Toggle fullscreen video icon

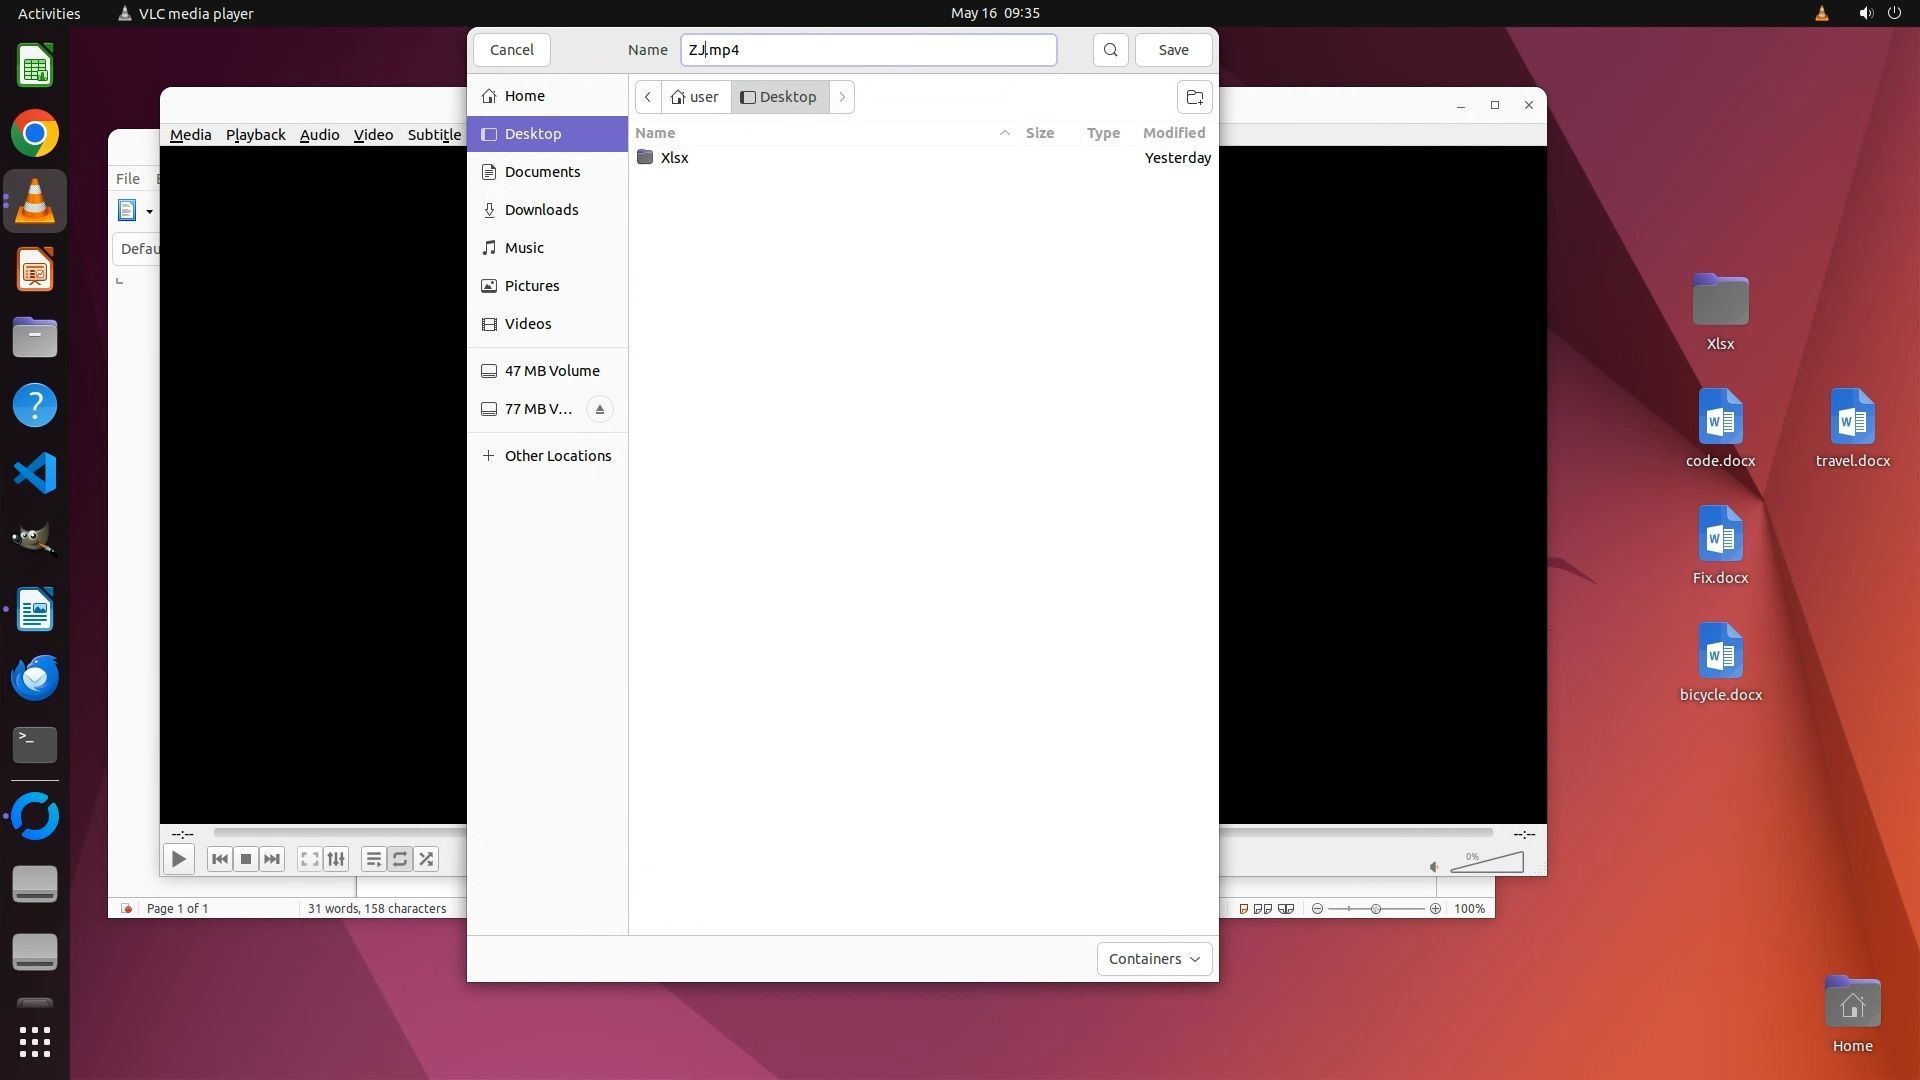click(x=310, y=859)
